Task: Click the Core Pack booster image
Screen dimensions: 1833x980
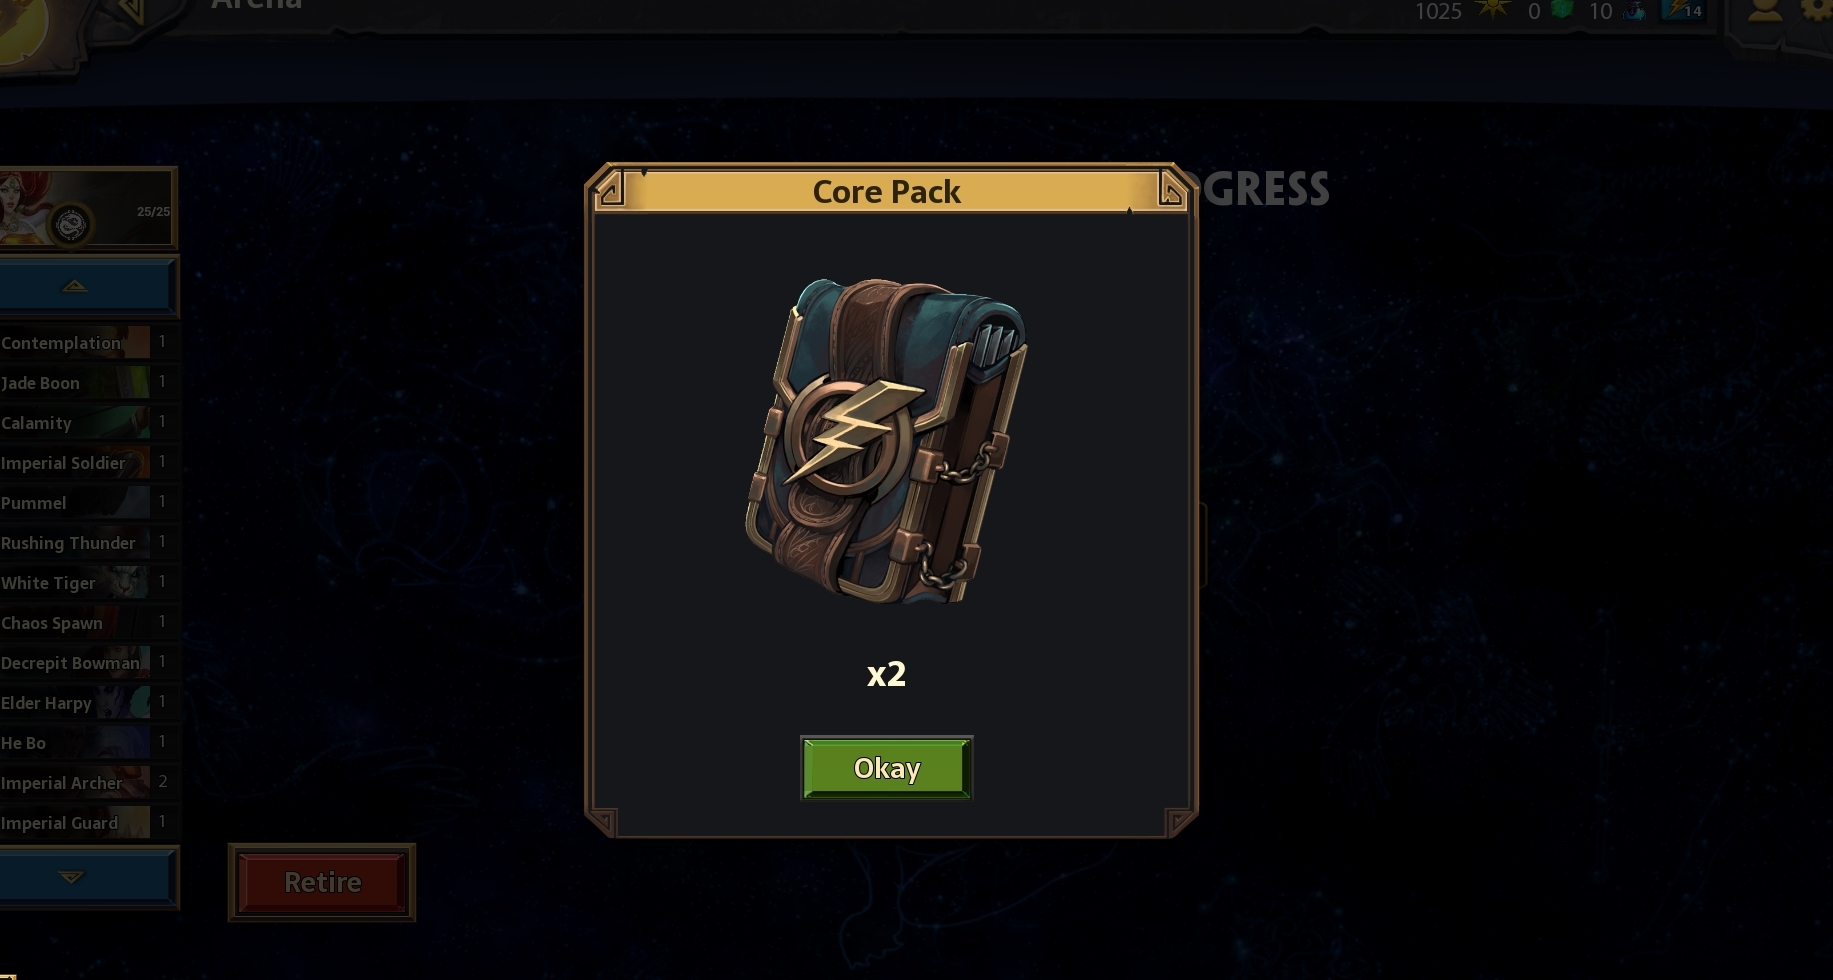Action: pyautogui.click(x=886, y=441)
